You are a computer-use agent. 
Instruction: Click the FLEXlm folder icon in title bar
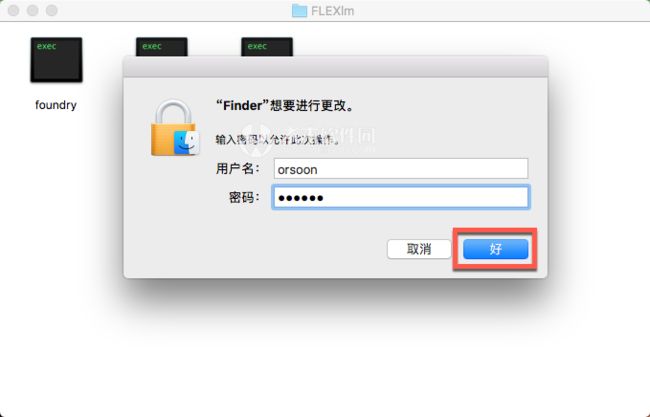point(299,11)
